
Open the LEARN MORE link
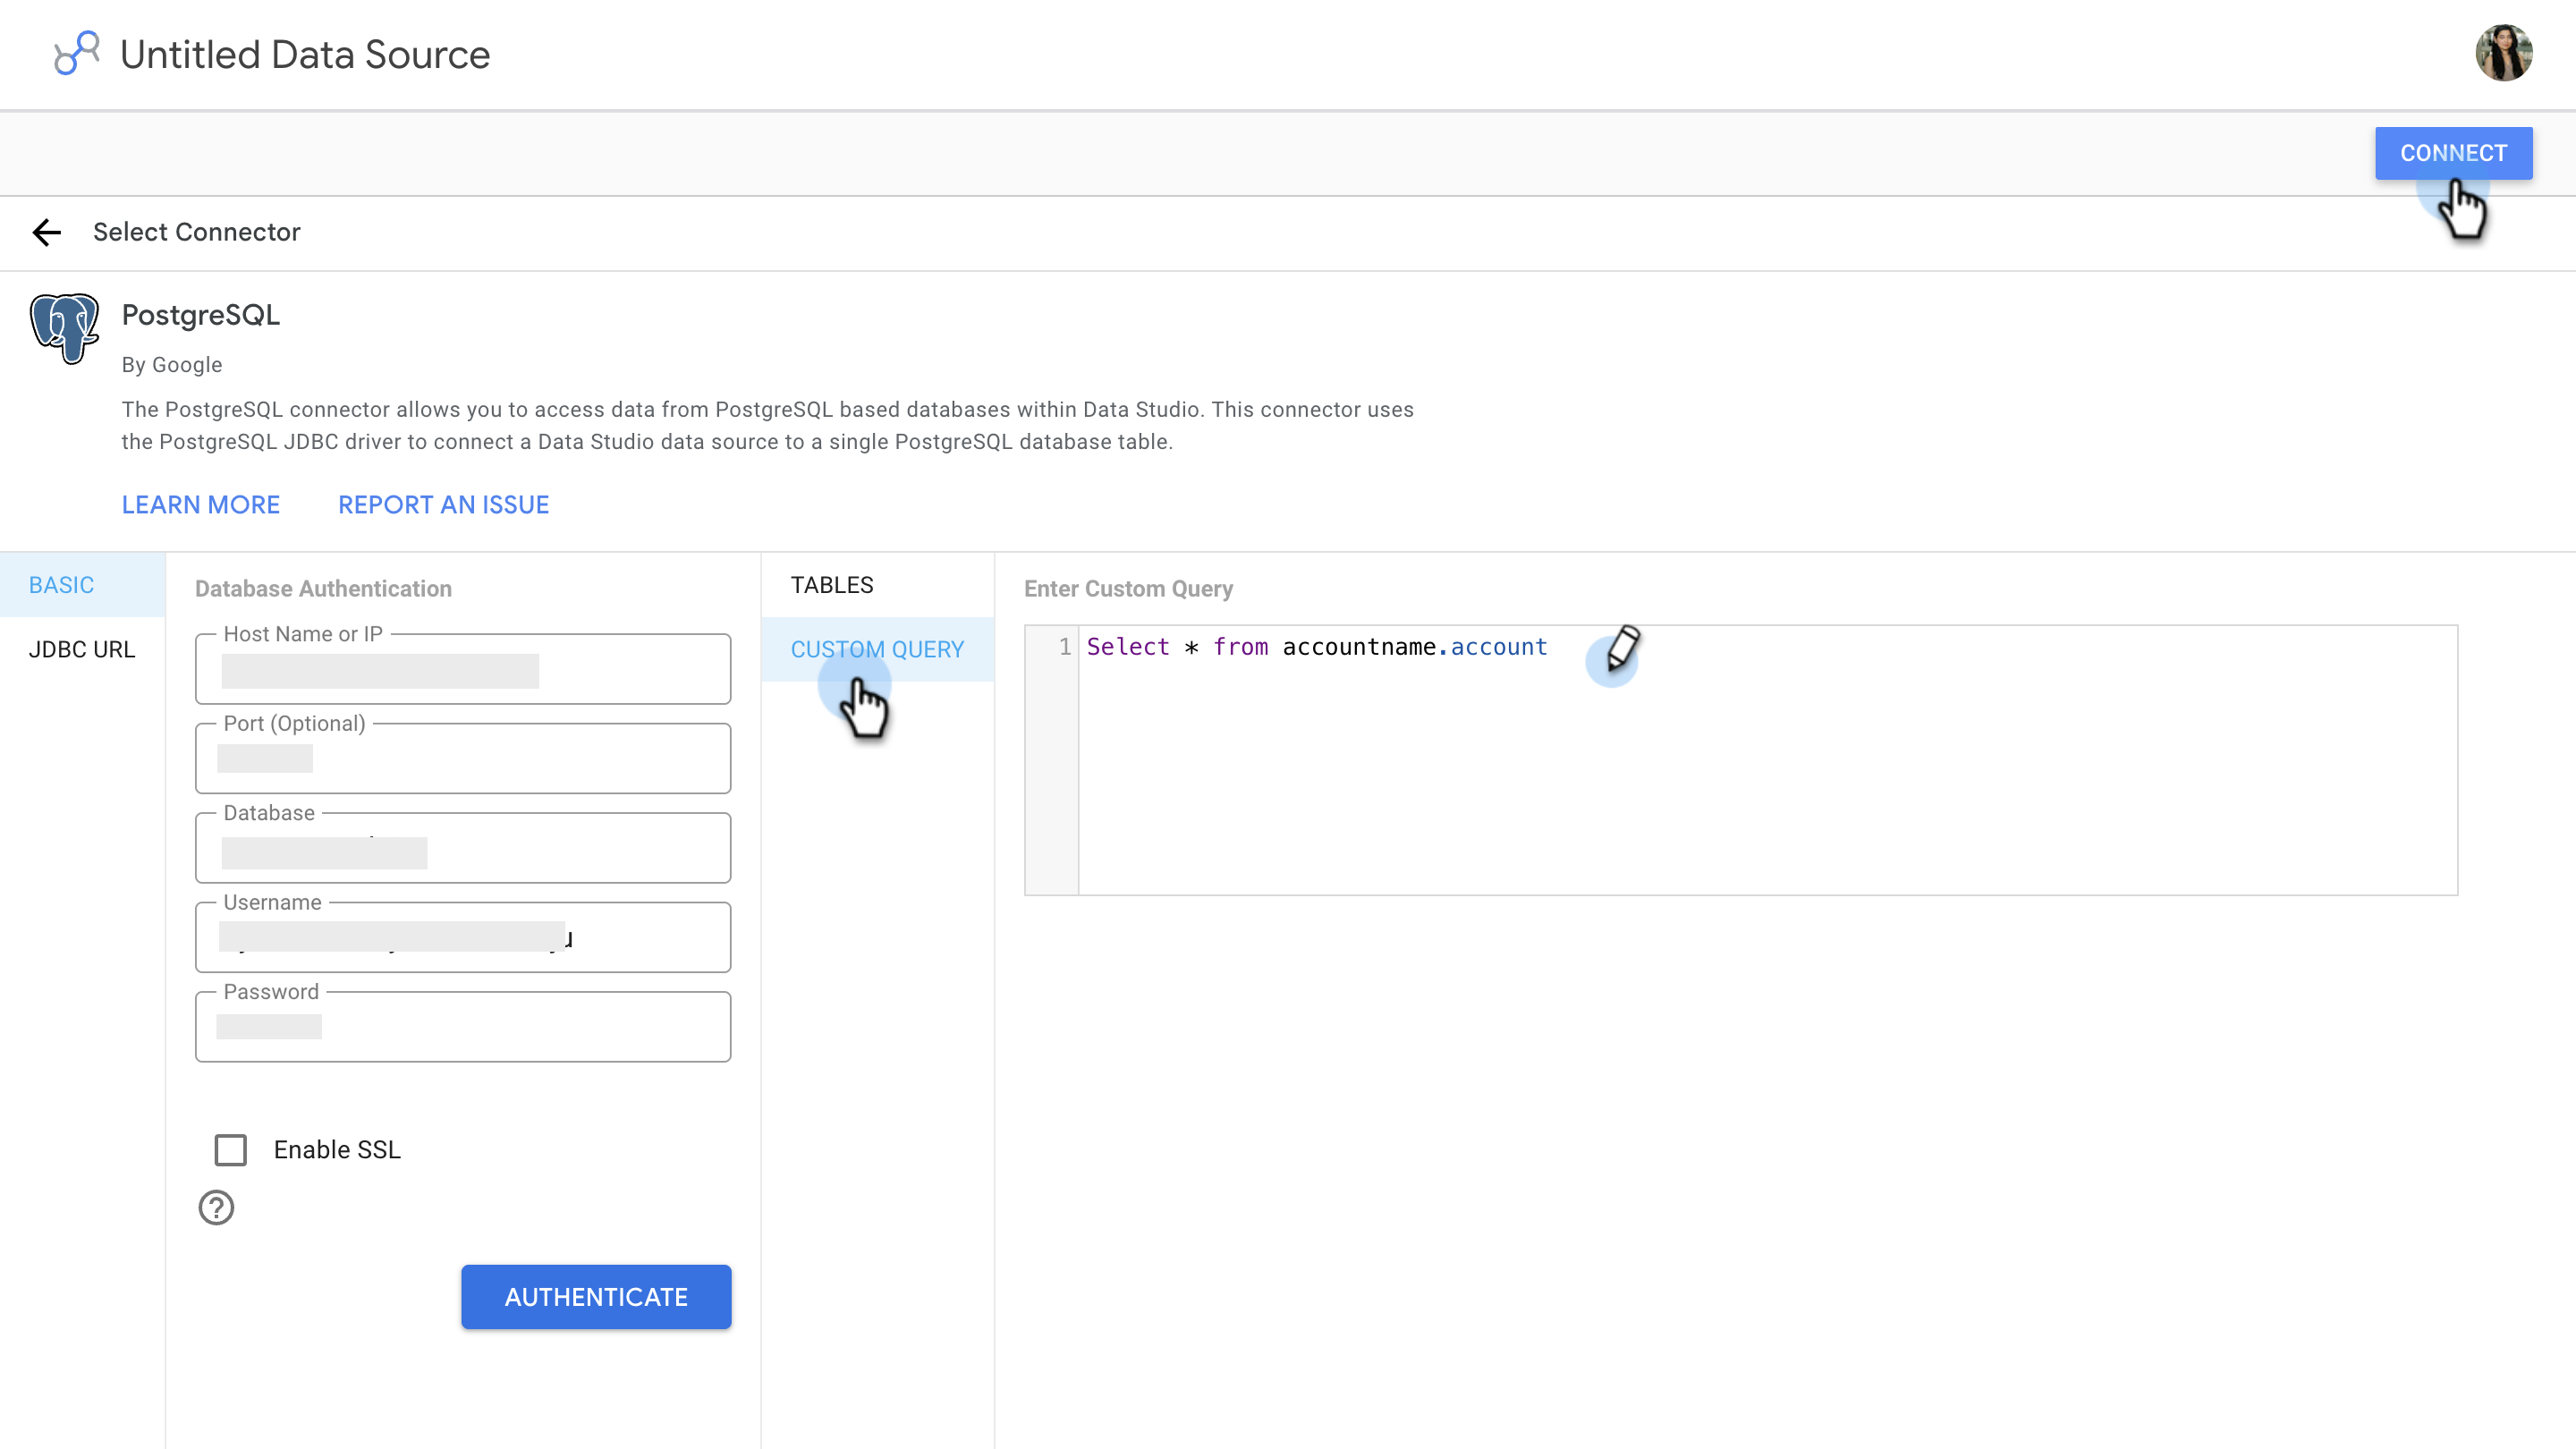201,505
